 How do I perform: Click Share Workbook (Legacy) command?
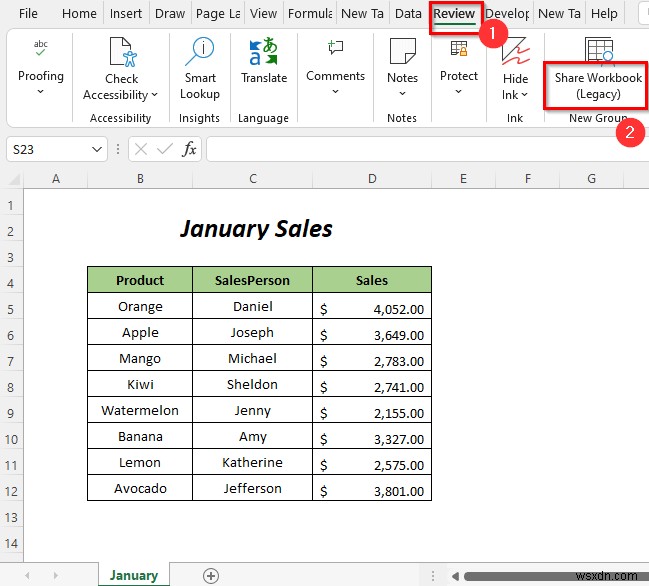tap(598, 86)
